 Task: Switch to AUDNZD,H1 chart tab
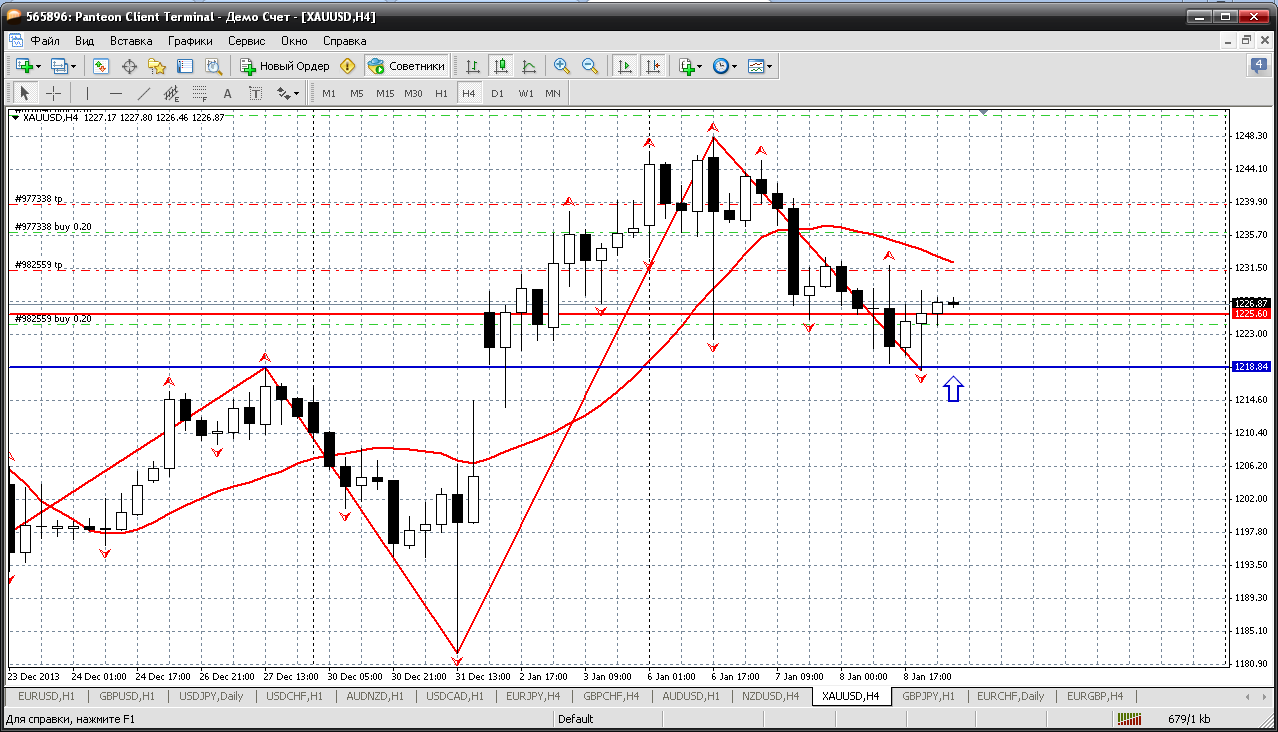(x=376, y=696)
